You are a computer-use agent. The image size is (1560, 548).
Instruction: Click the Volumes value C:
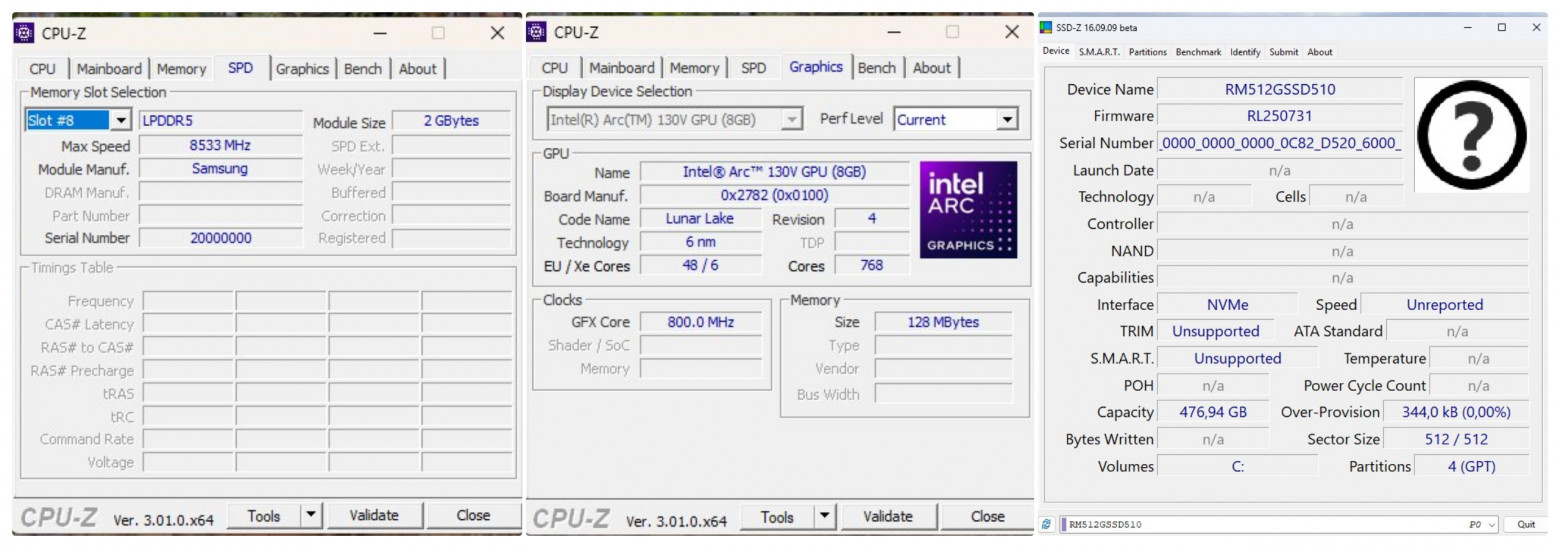point(1238,466)
